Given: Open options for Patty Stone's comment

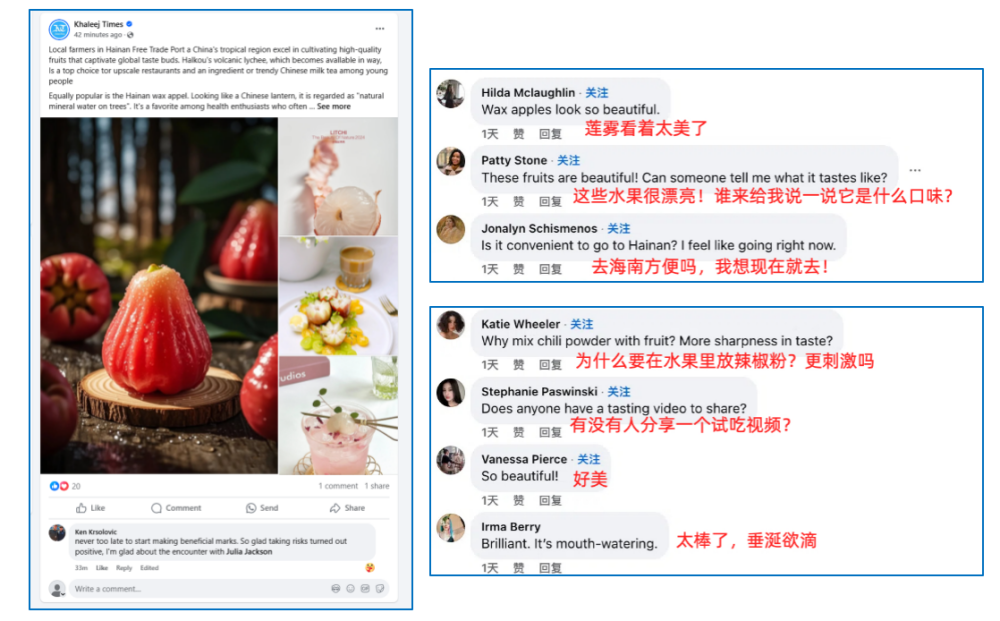Looking at the screenshot, I should click(915, 170).
